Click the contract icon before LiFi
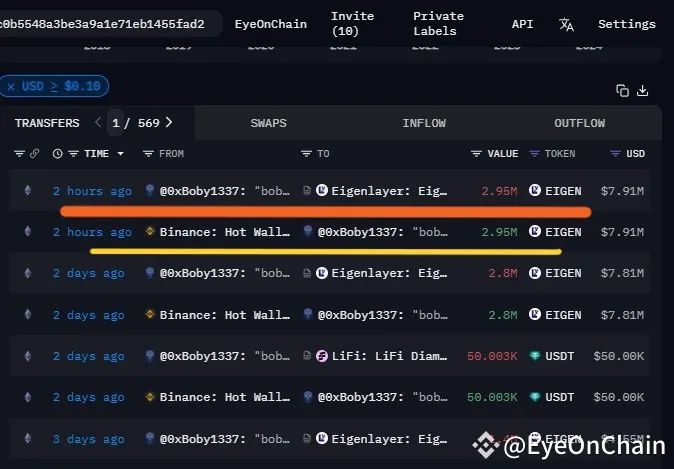The width and height of the screenshot is (674, 469). pos(307,356)
